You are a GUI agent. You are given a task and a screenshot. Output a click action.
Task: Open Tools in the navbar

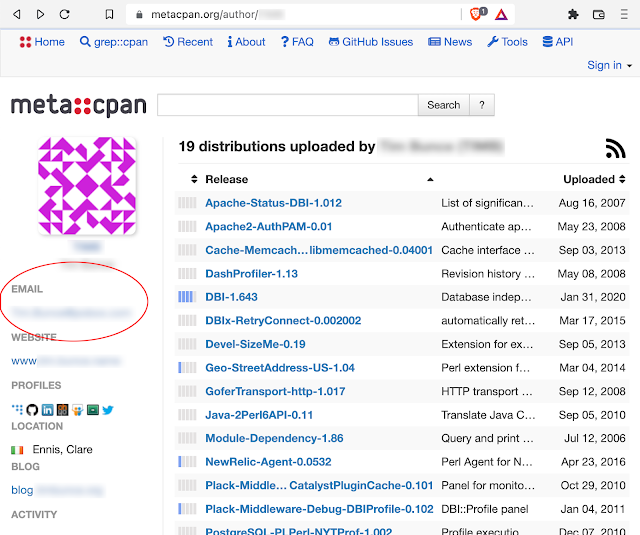pyautogui.click(x=507, y=42)
